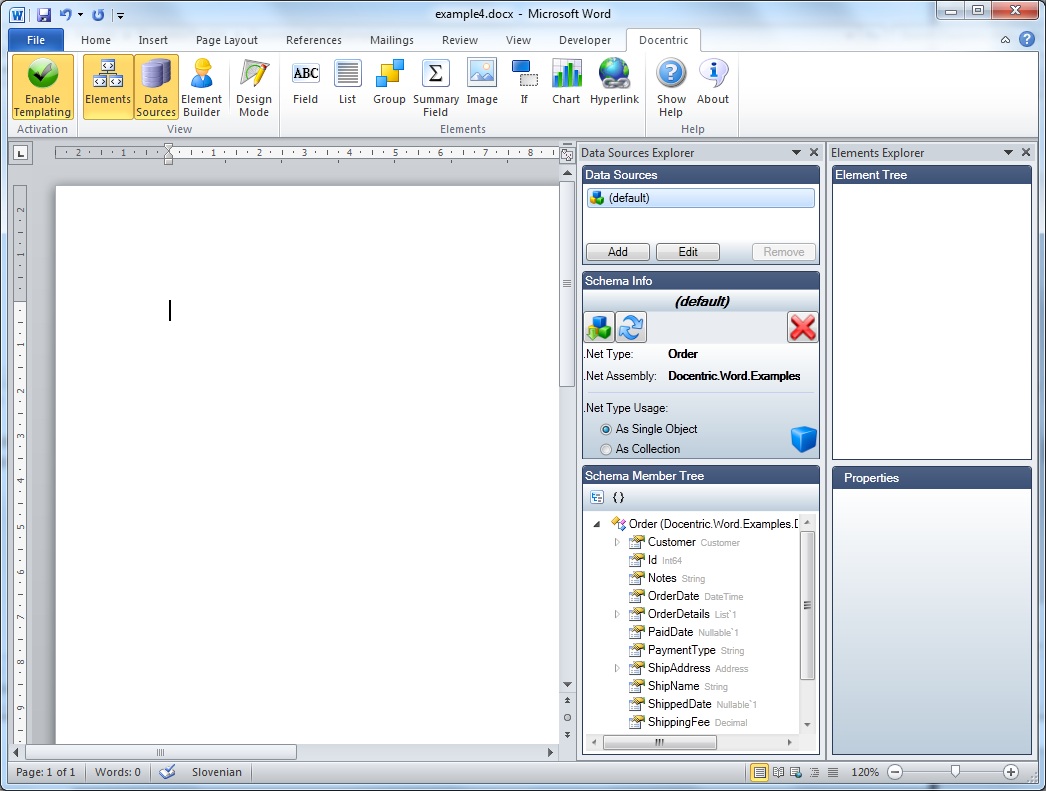Select the (default) data source
This screenshot has width=1046, height=791.
700,198
